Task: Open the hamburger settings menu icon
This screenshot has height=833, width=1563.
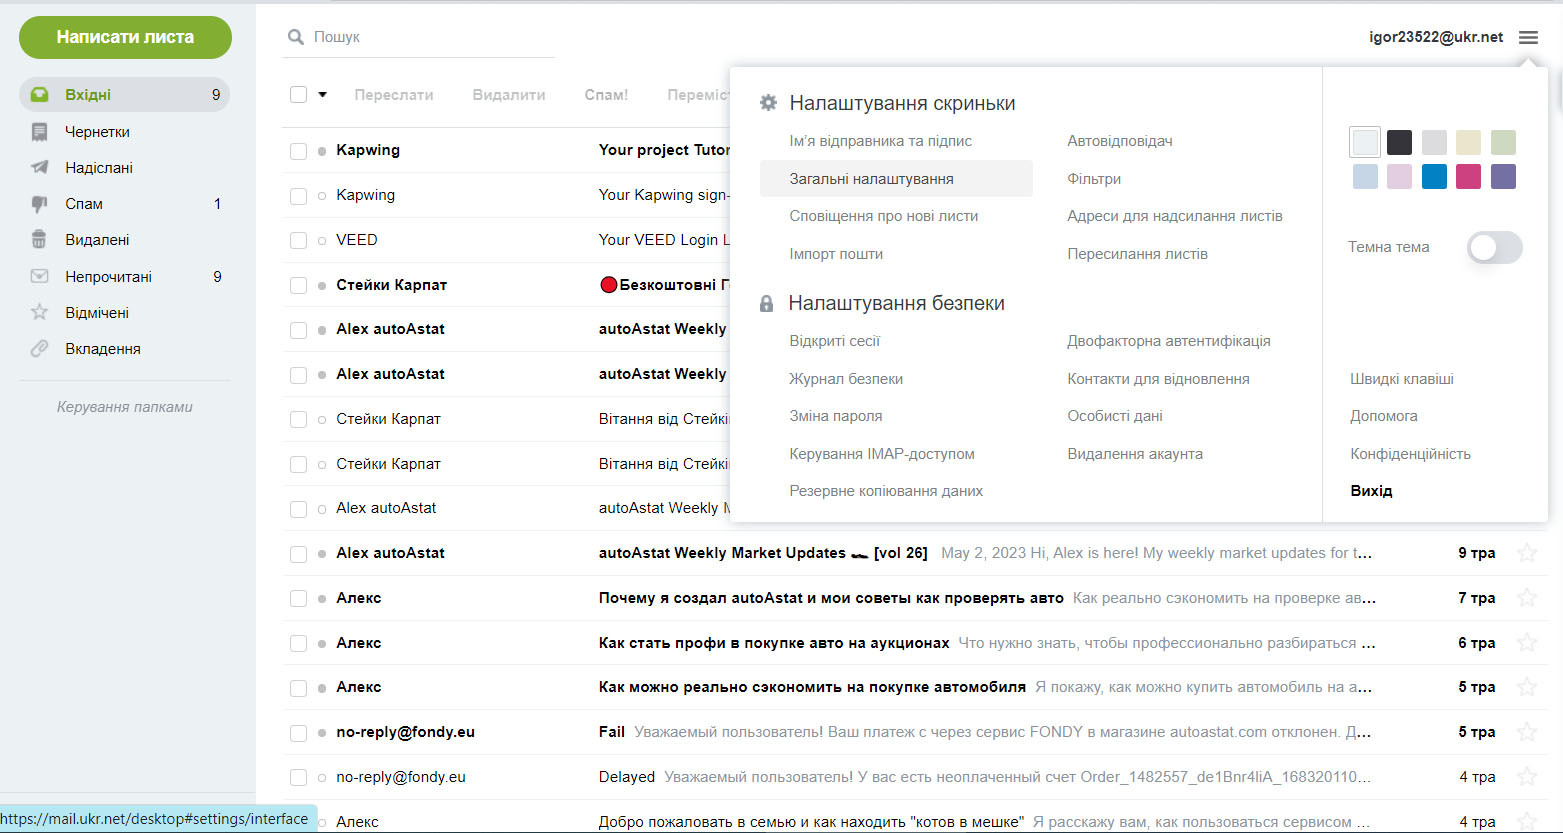Action: (1527, 38)
